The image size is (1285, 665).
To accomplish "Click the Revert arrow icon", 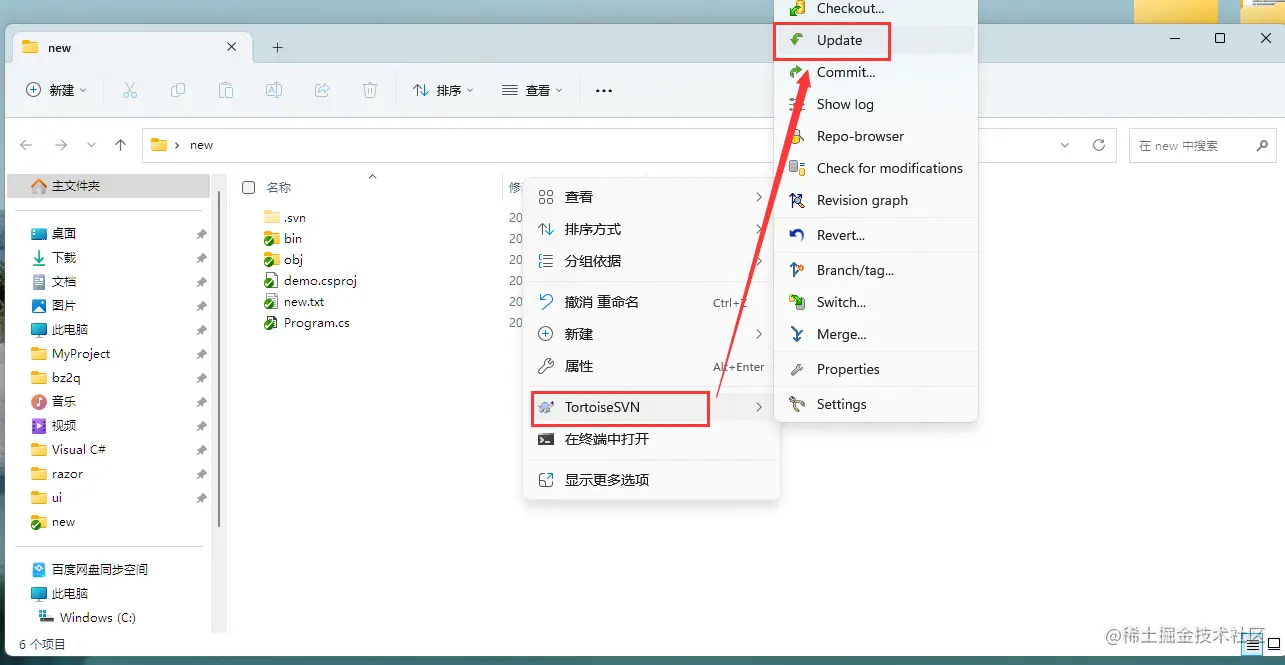I will 797,235.
